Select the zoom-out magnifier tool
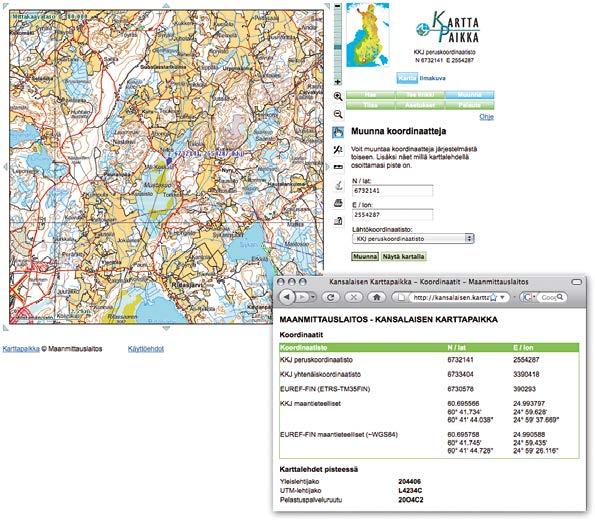Screen dimensions: 595x527 tap(338, 114)
